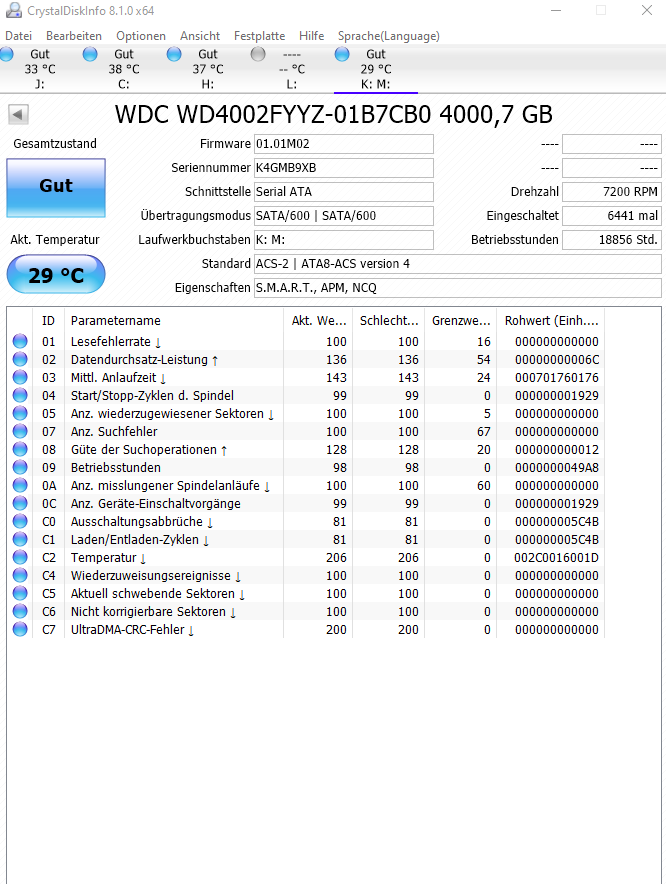Open the Datei menu
The height and width of the screenshot is (884, 666).
tap(19, 36)
